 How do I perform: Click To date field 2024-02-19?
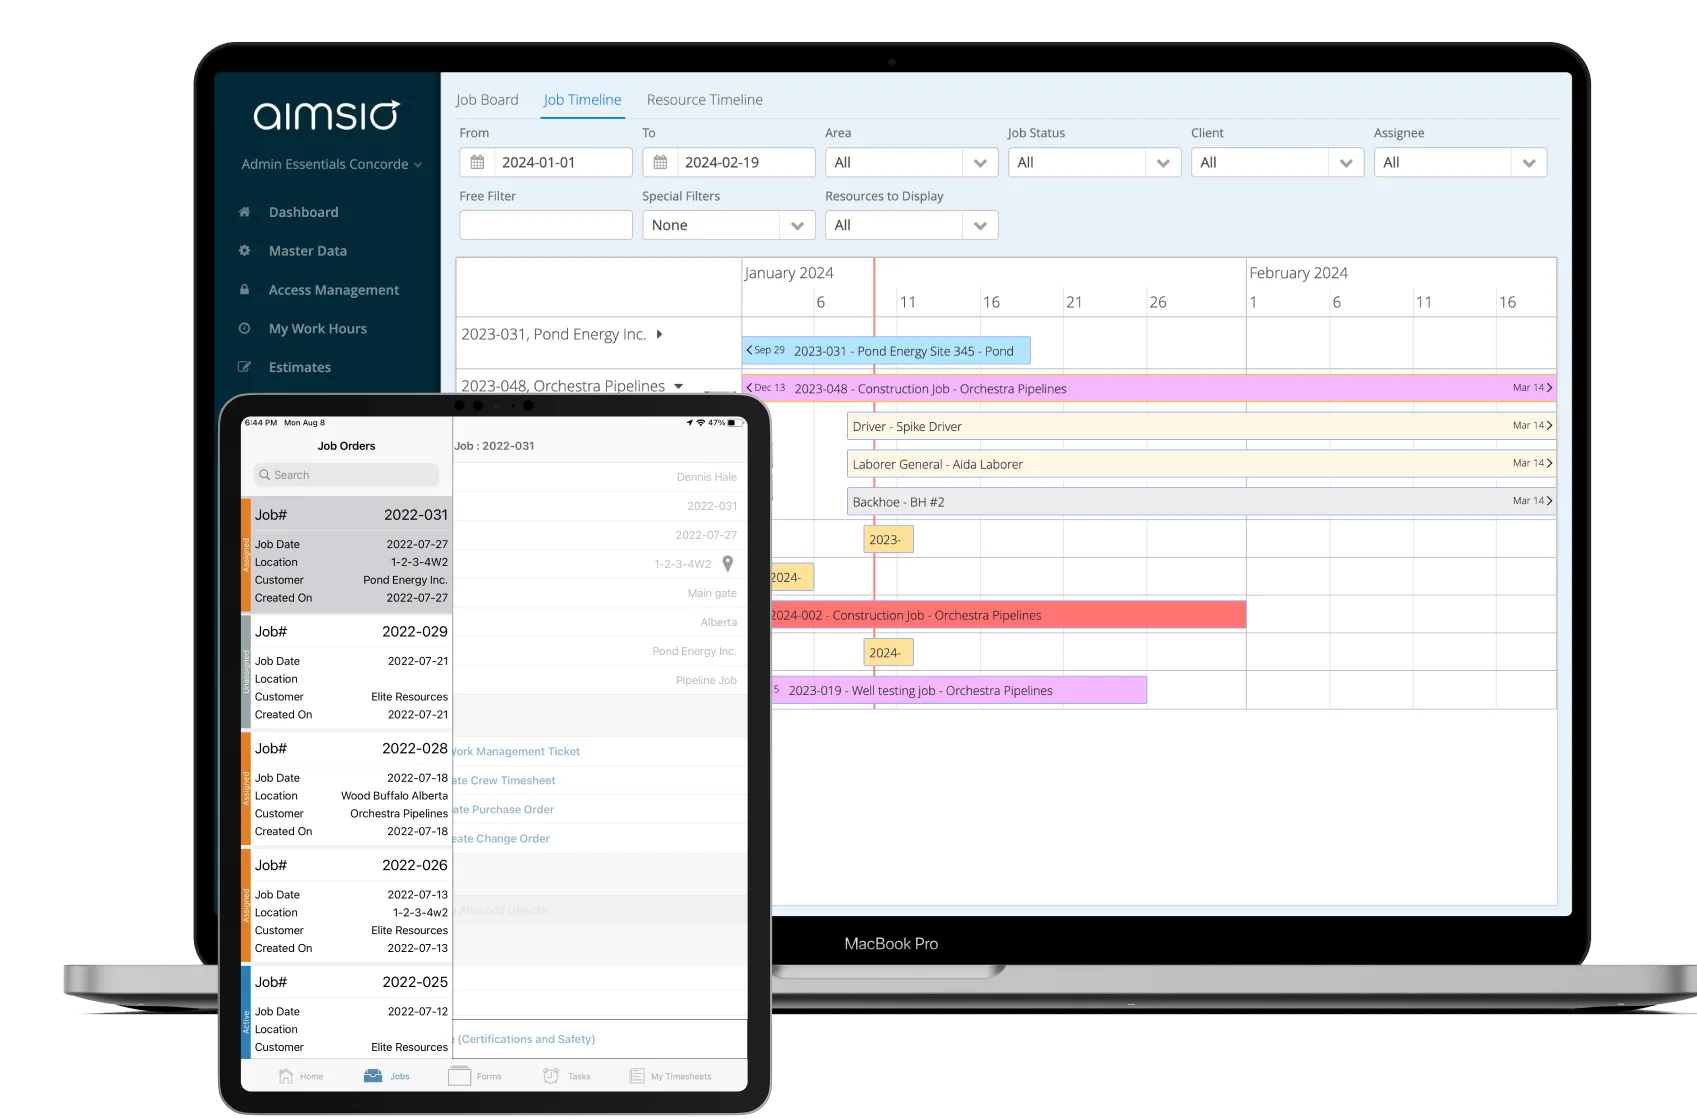click(729, 162)
